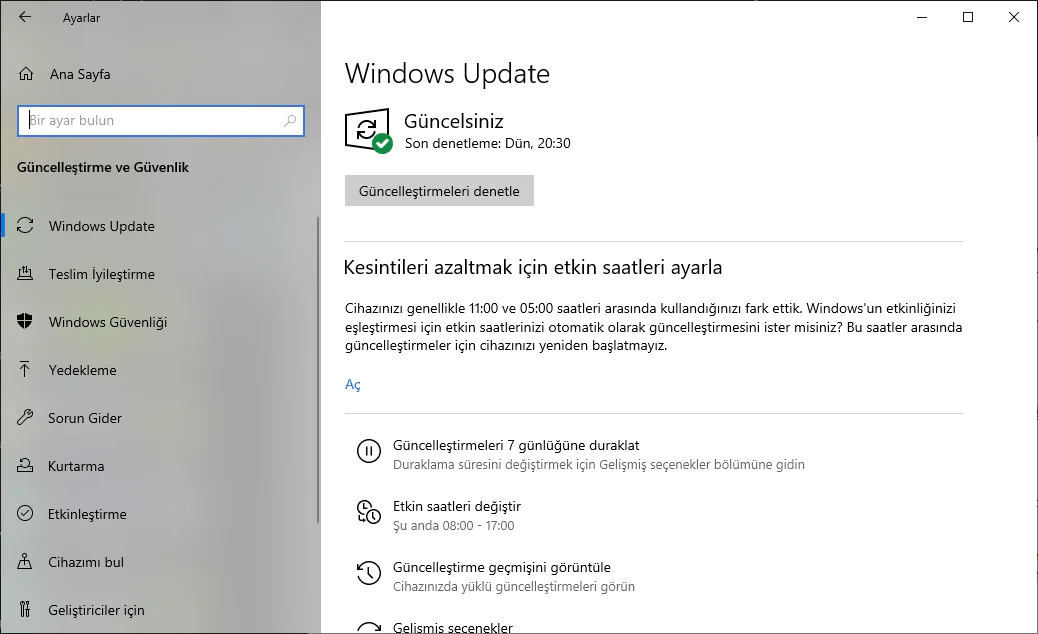The image size is (1038, 634).
Task: Click the search magnifier icon
Action: click(x=290, y=121)
